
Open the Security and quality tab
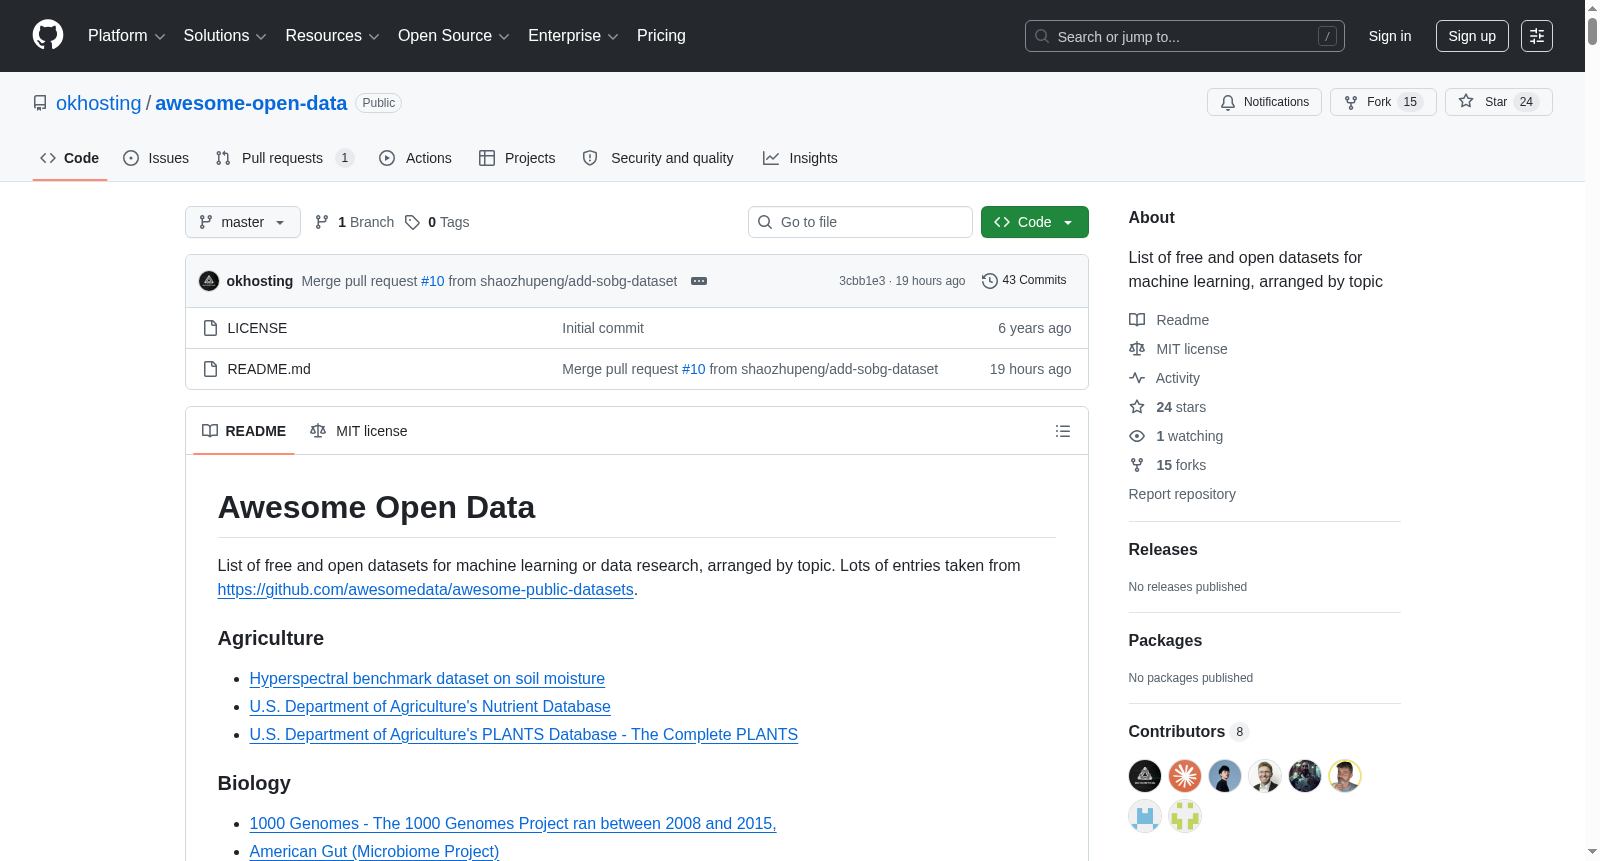(x=658, y=158)
